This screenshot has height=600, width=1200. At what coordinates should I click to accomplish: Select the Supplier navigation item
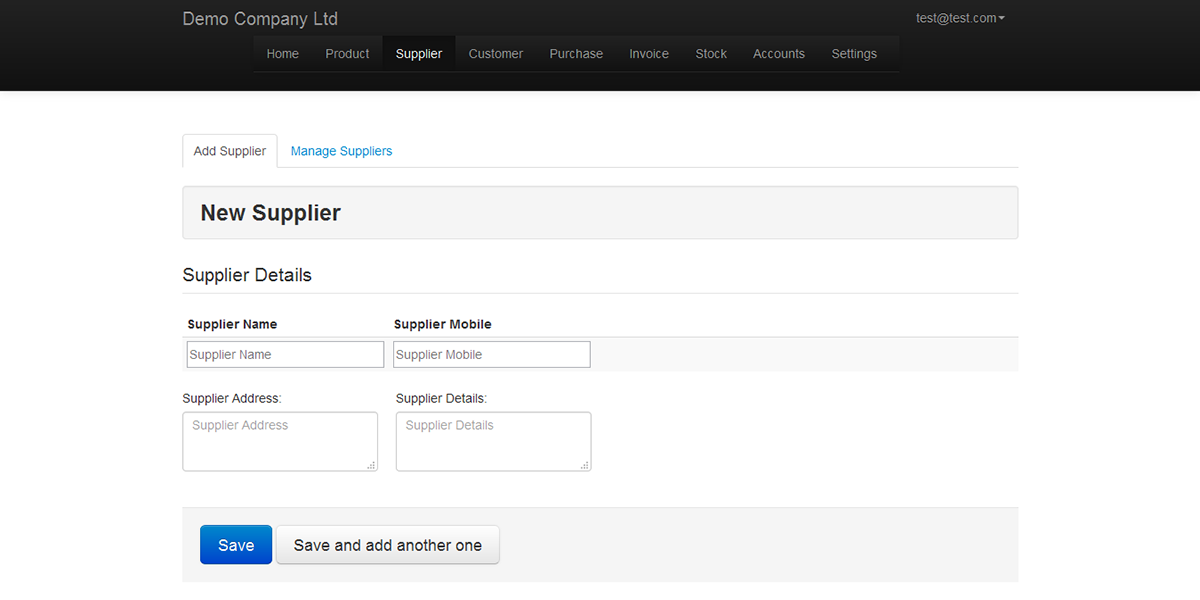[x=418, y=53]
